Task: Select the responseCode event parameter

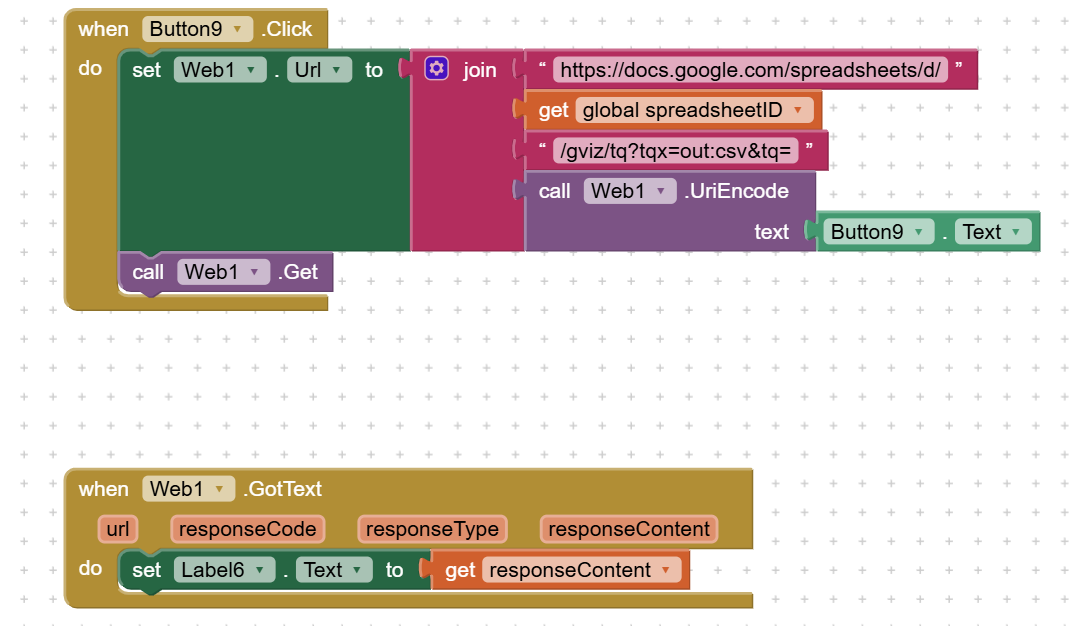Action: (x=247, y=529)
